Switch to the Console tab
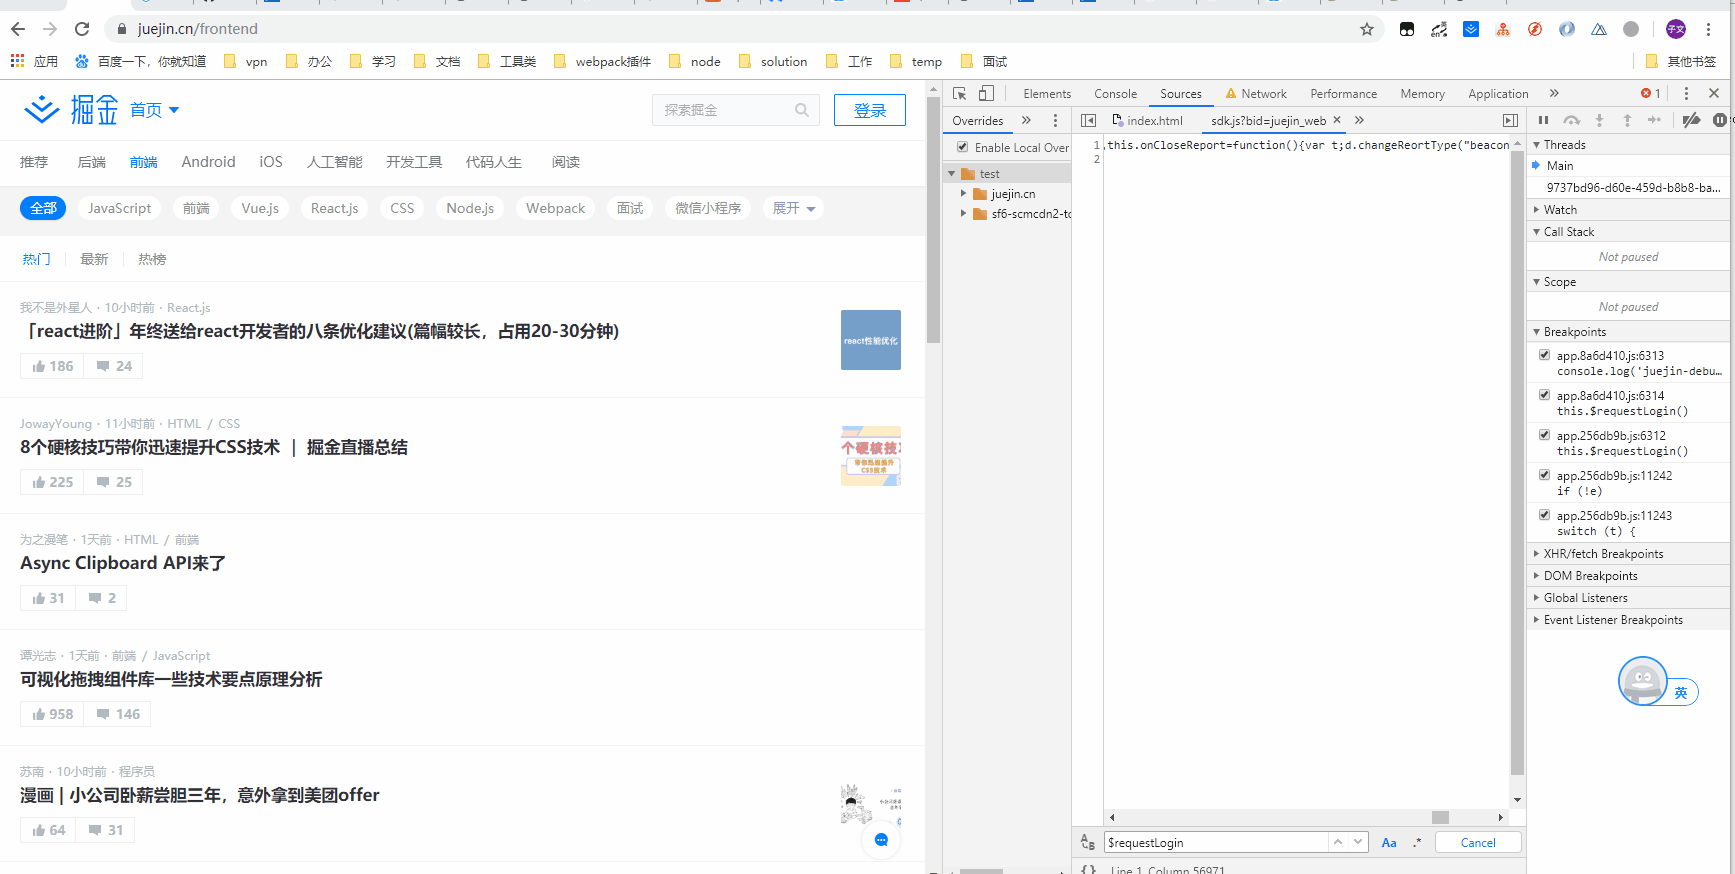 click(1115, 94)
